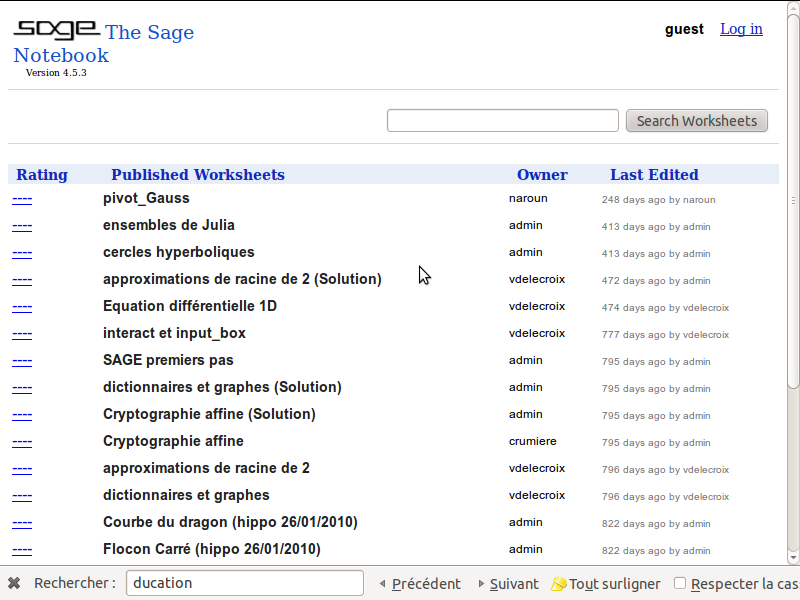This screenshot has height=600, width=800.
Task: Click the Log in link
Action: 741,29
